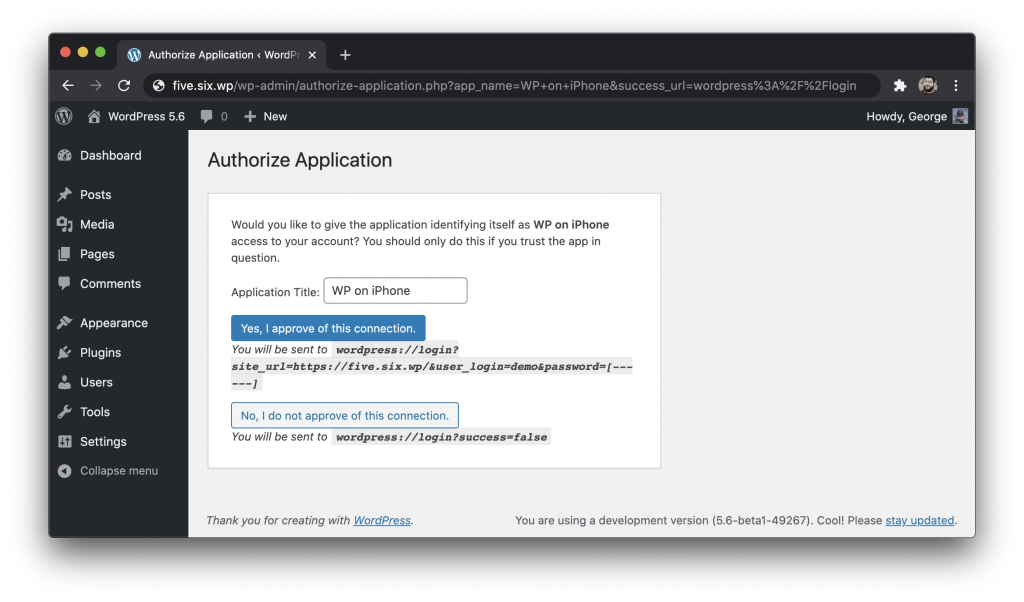Open the comments bubble icon in admin bar

[206, 116]
